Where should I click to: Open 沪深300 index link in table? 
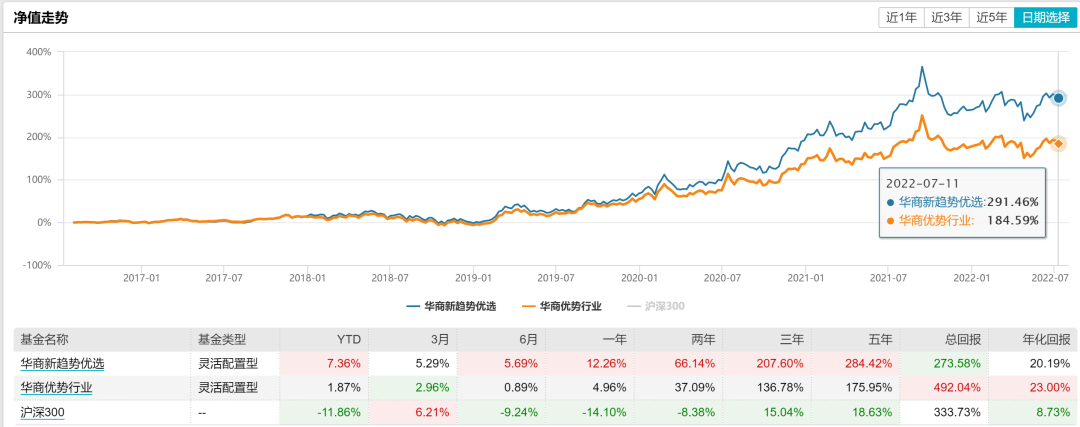pos(43,412)
